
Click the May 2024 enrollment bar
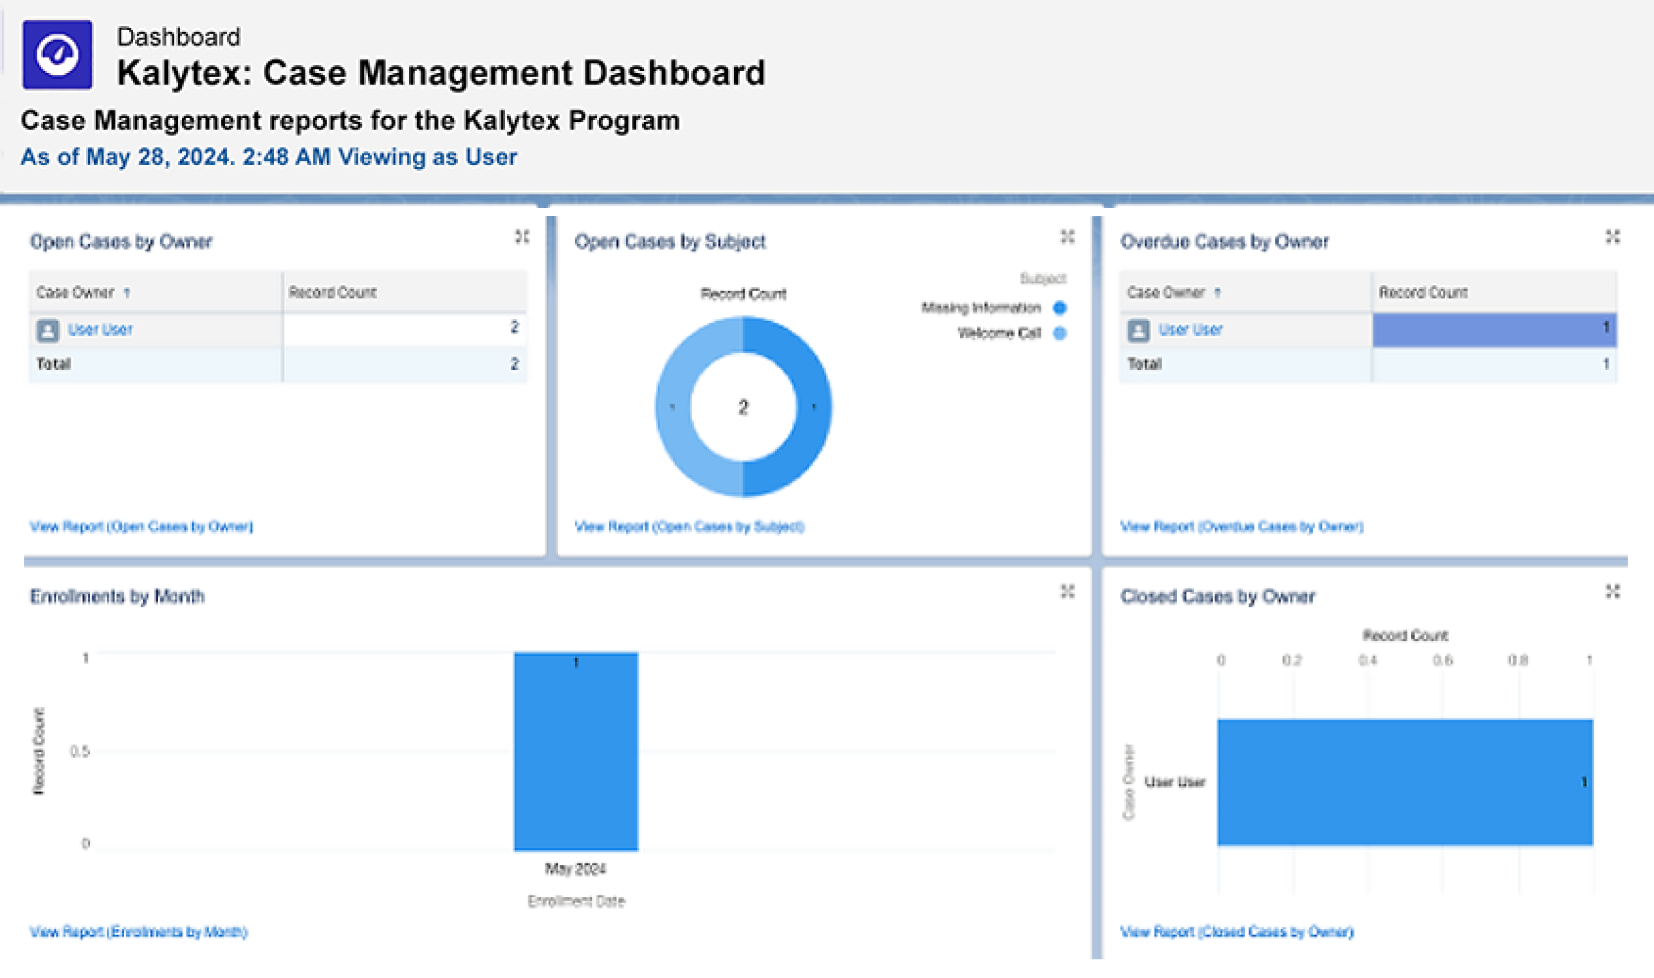pyautogui.click(x=576, y=752)
